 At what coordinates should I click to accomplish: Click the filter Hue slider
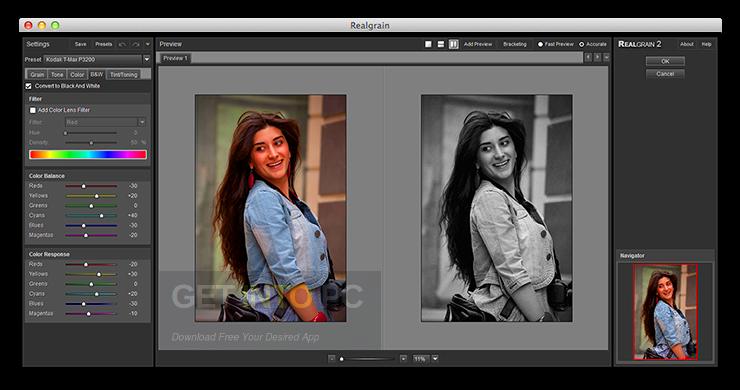point(91,133)
